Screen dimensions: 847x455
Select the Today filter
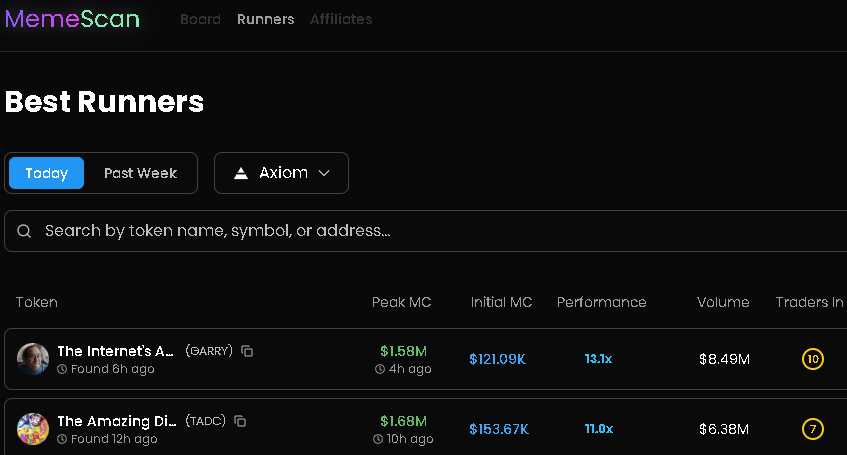46,173
